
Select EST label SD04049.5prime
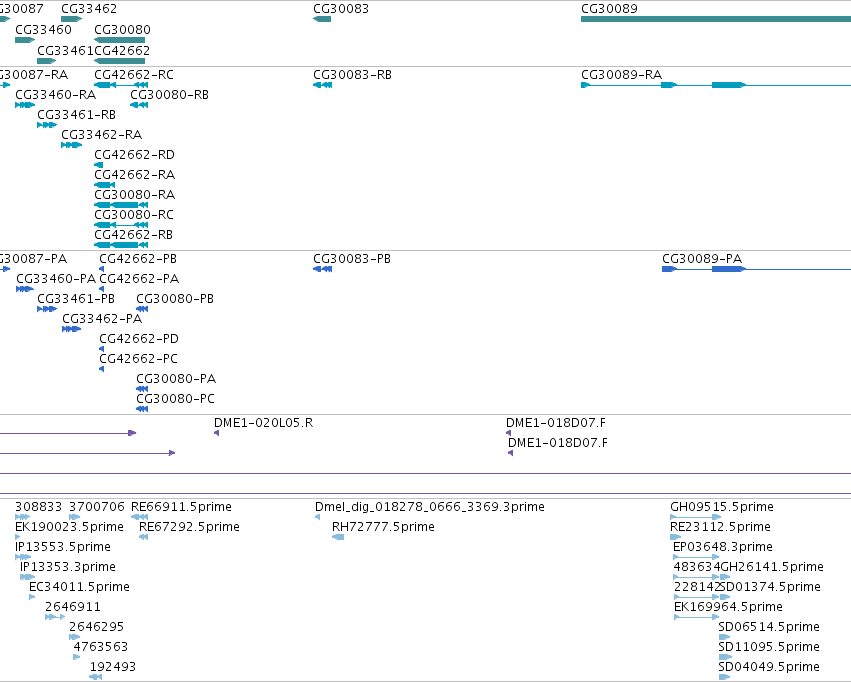click(x=769, y=667)
